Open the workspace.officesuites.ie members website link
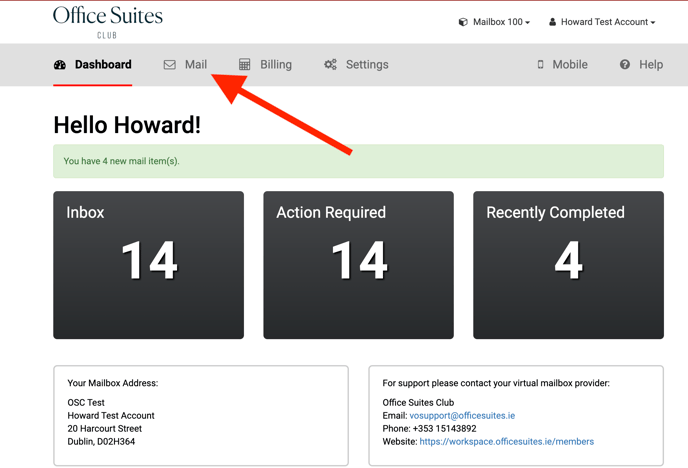 (506, 441)
